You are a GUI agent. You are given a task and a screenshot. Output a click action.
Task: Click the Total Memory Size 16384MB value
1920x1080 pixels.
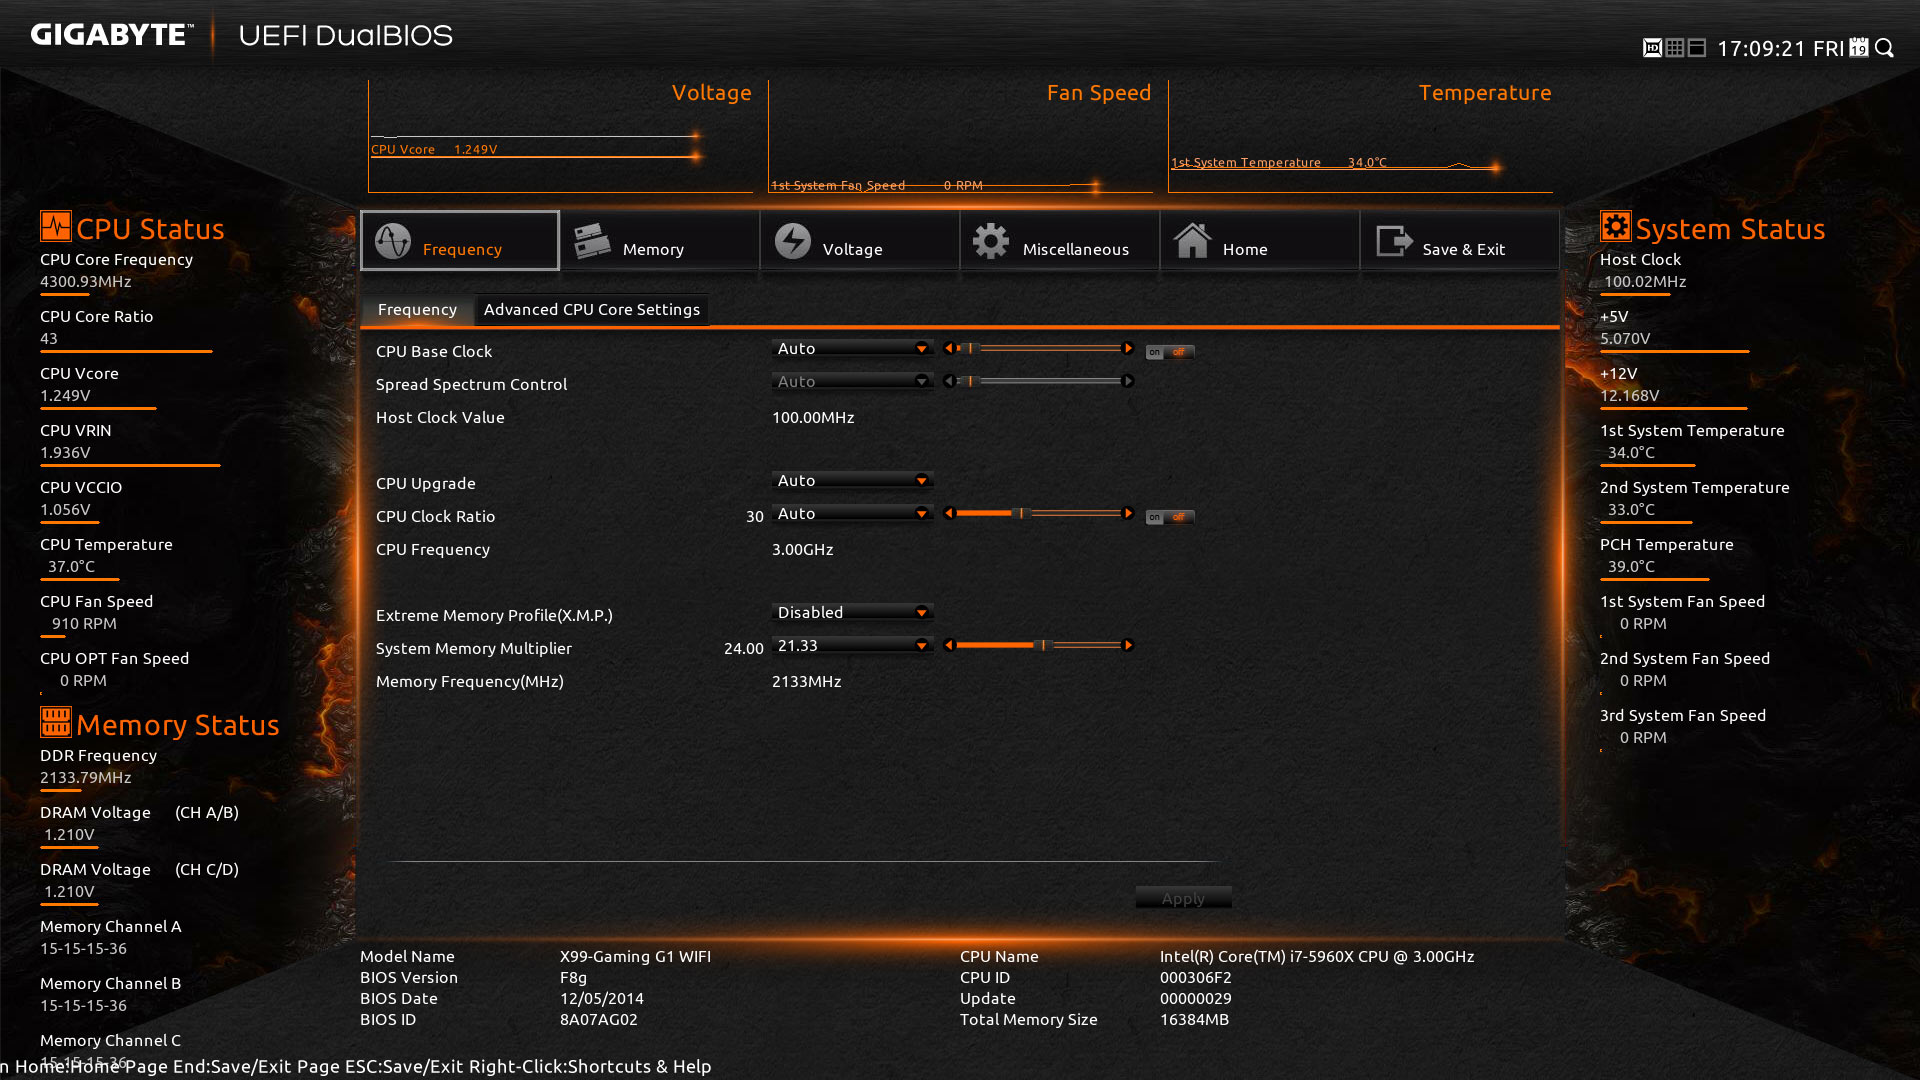[x=1194, y=1019]
